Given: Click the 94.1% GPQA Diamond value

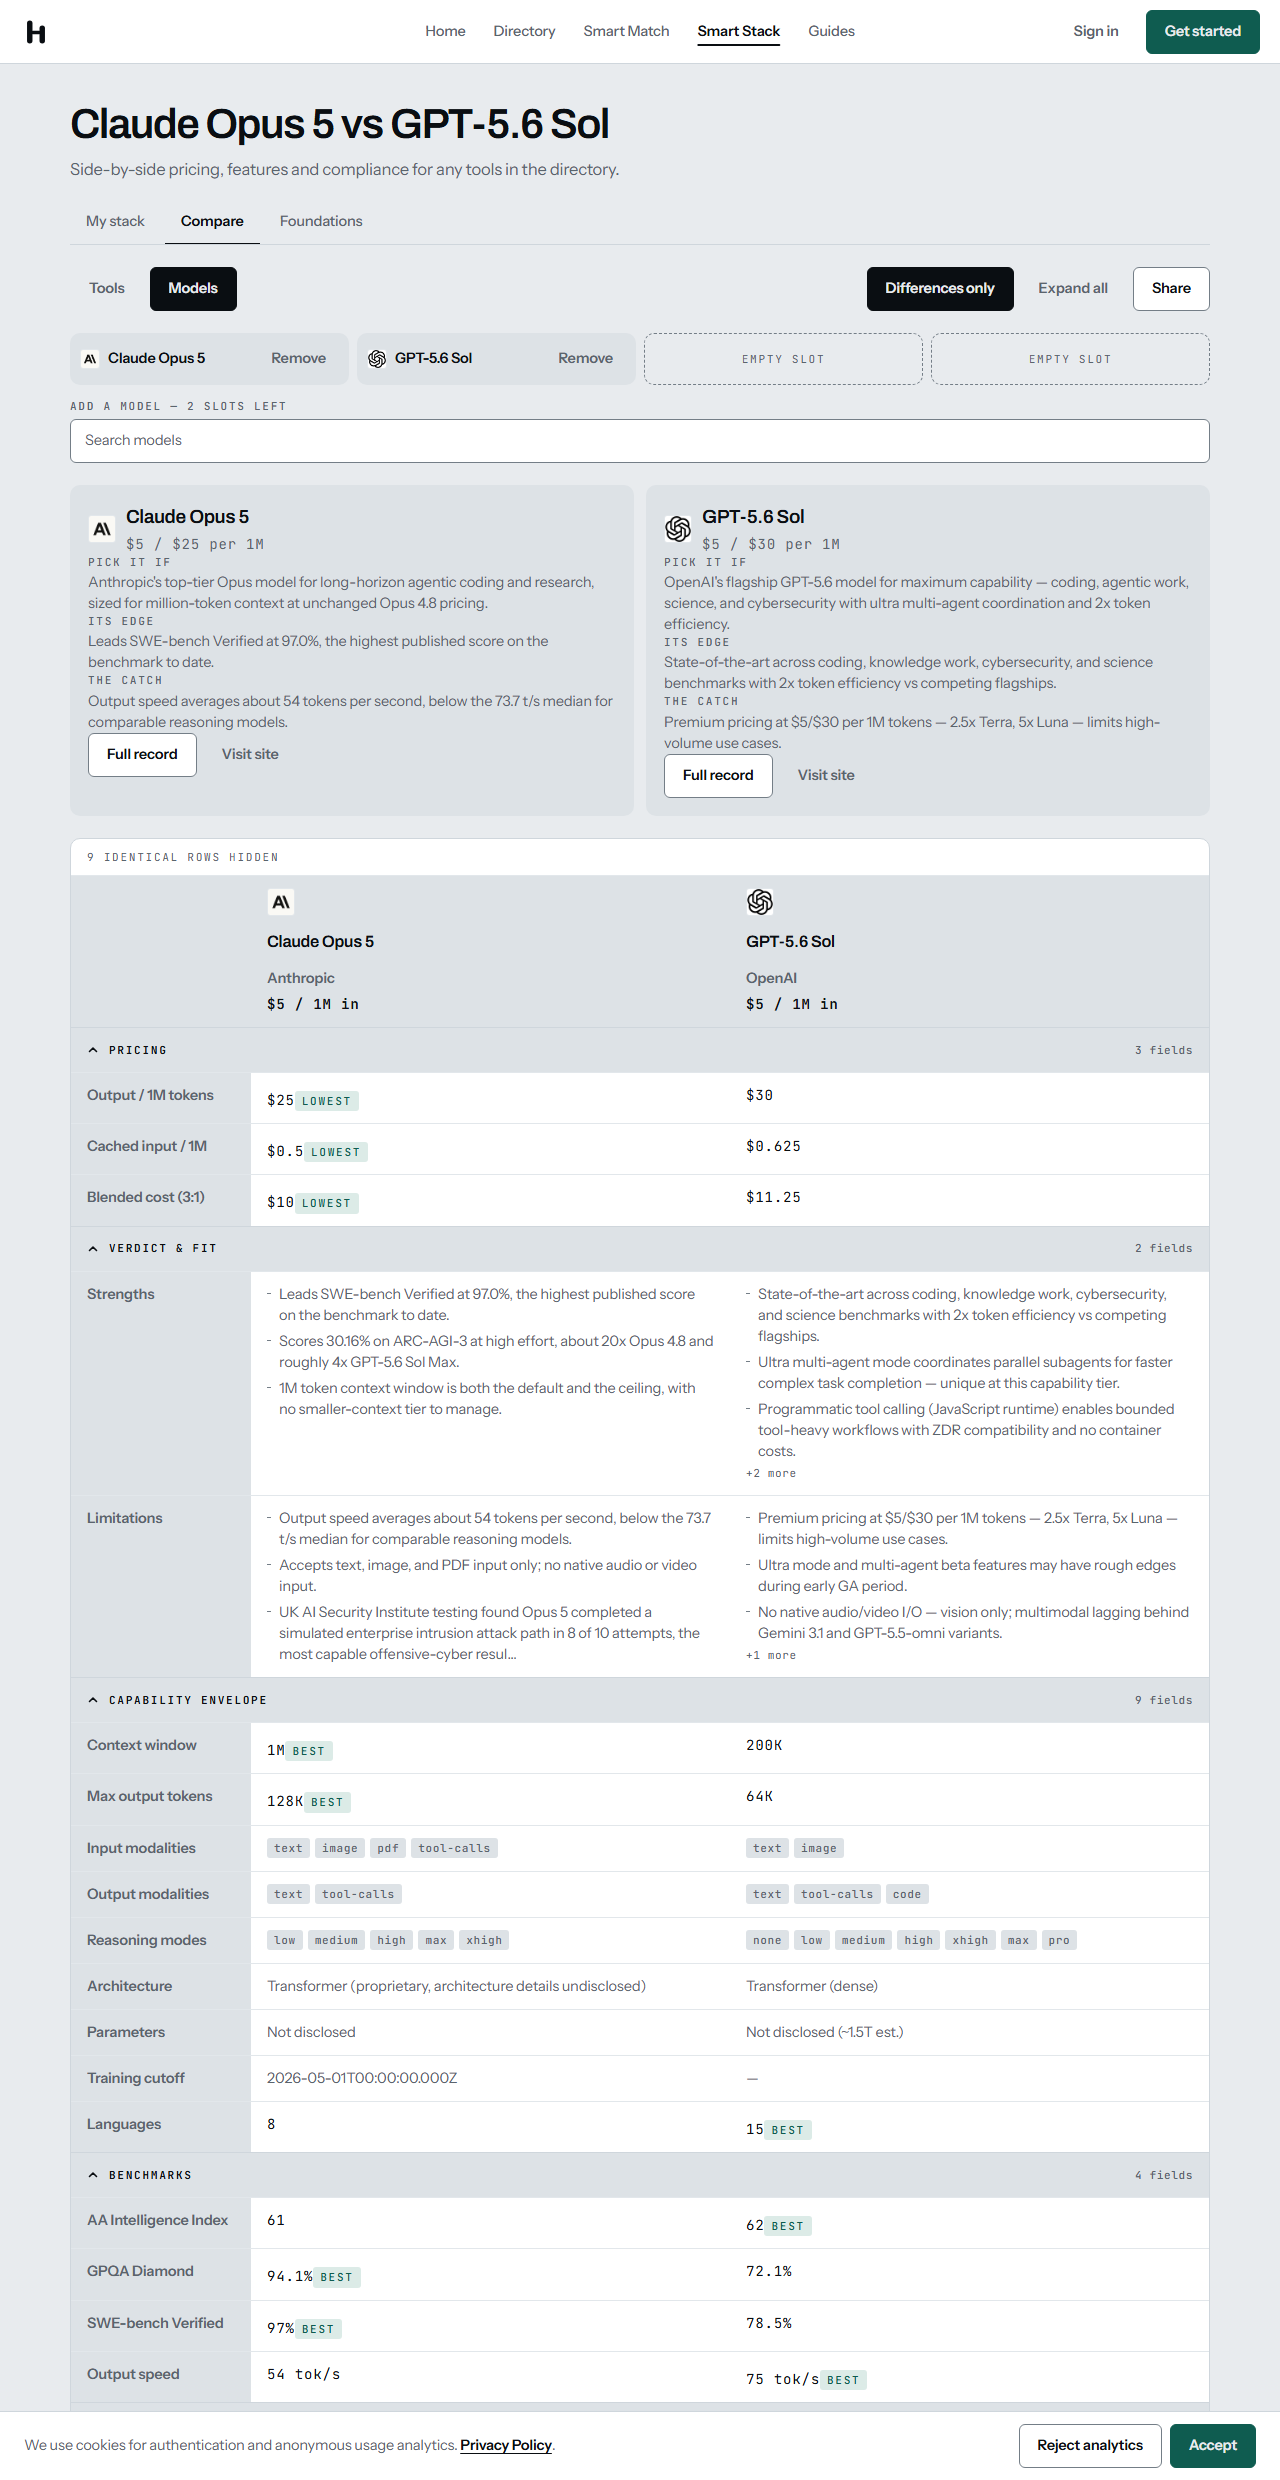Looking at the screenshot, I should (x=290, y=2276).
